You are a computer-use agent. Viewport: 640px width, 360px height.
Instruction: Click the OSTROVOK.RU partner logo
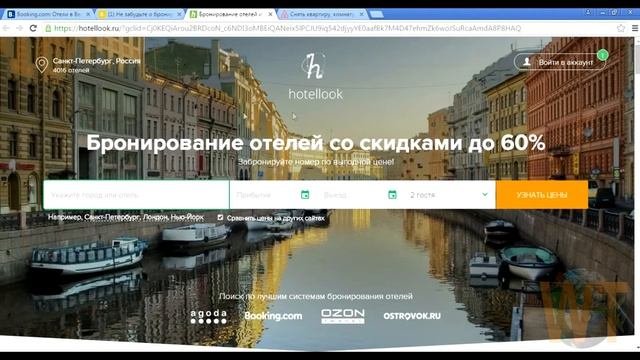pos(412,316)
